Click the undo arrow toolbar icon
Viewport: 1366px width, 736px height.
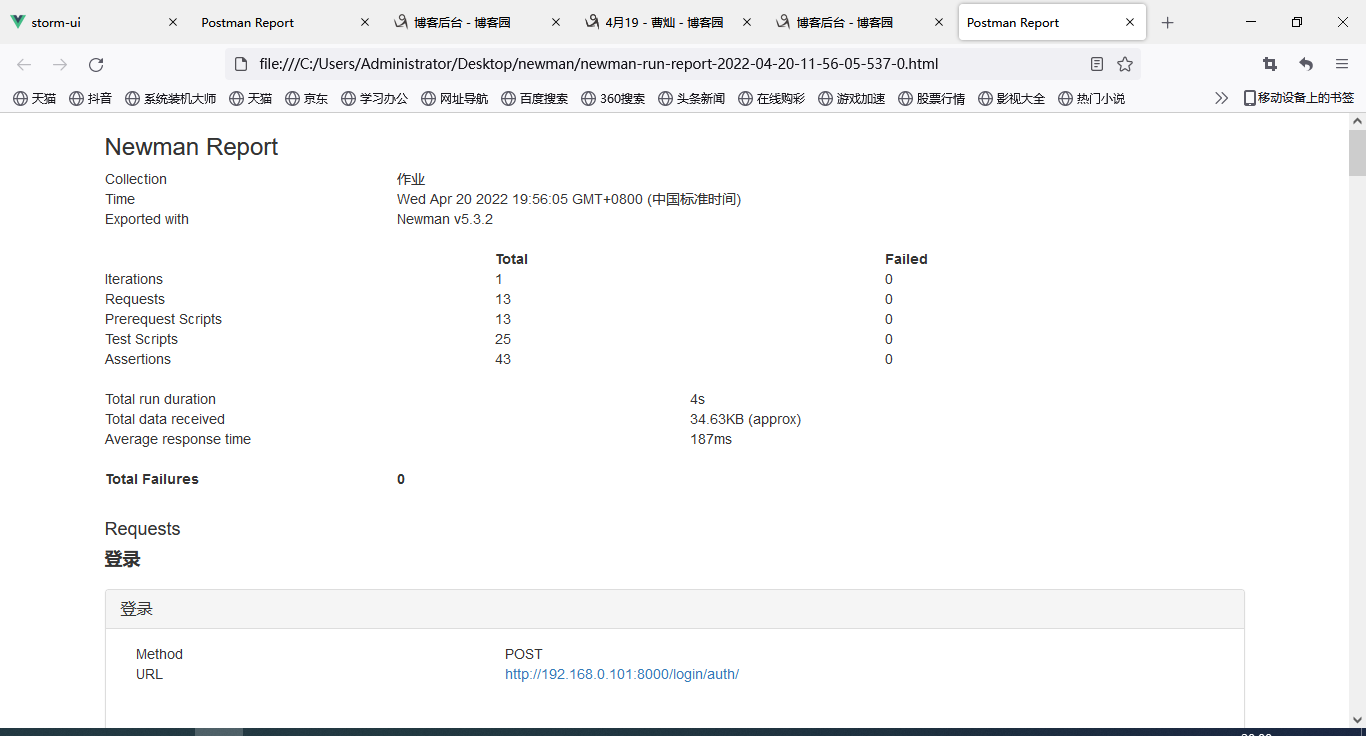pyautogui.click(x=1306, y=64)
